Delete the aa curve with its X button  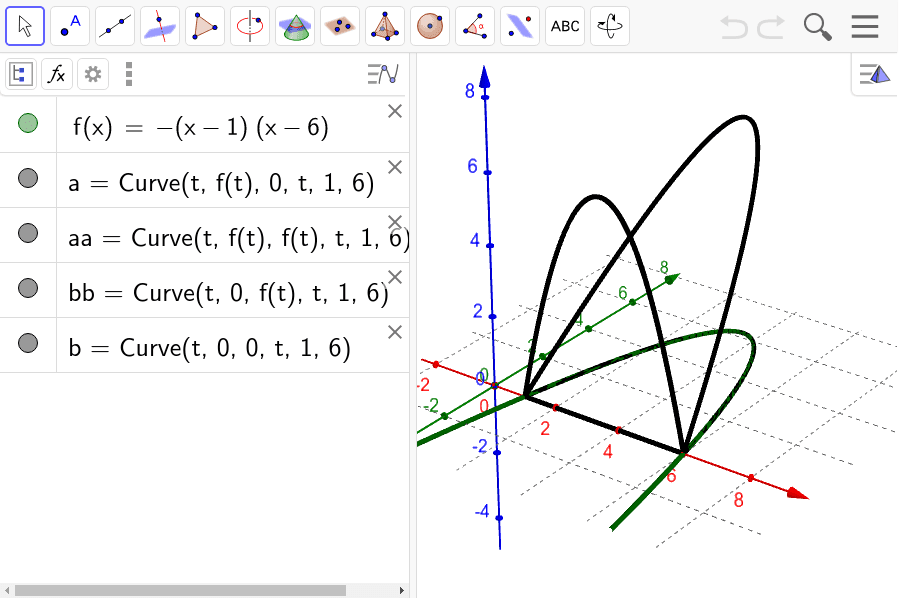click(x=395, y=221)
